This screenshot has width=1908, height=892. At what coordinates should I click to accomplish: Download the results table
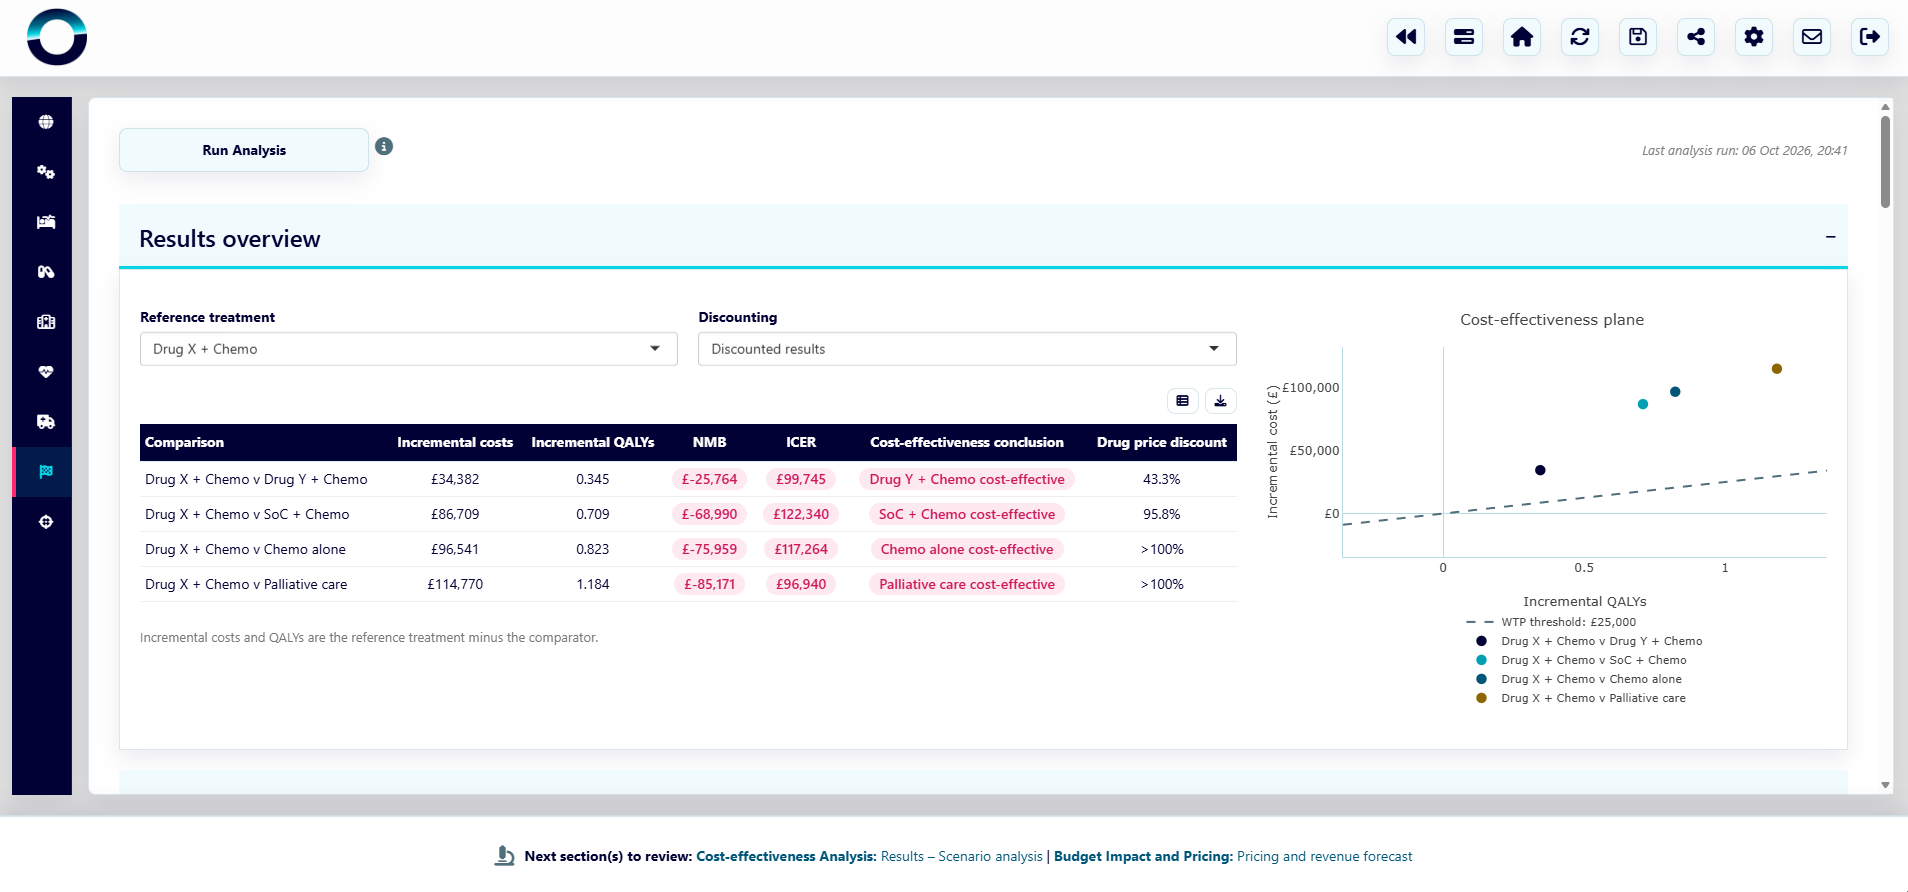[x=1221, y=401]
